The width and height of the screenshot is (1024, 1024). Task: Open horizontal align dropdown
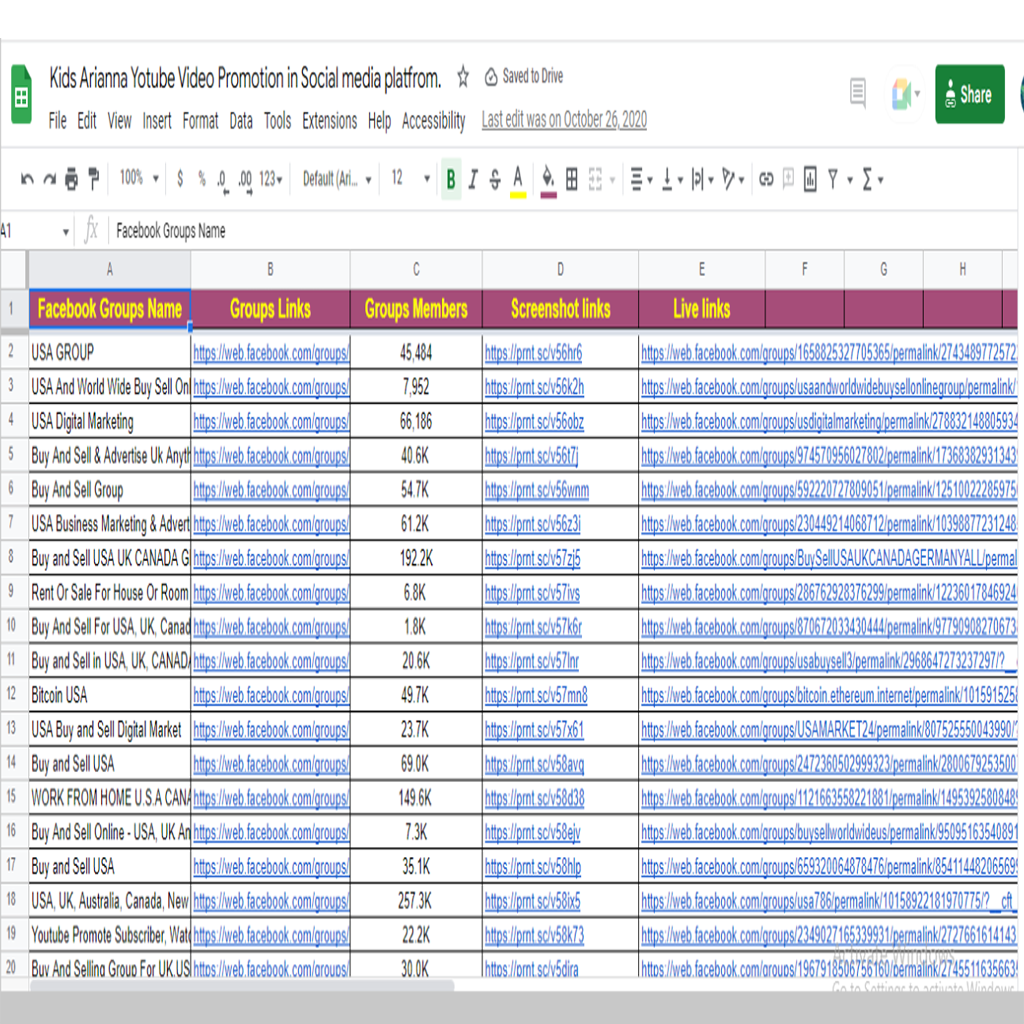click(x=641, y=178)
